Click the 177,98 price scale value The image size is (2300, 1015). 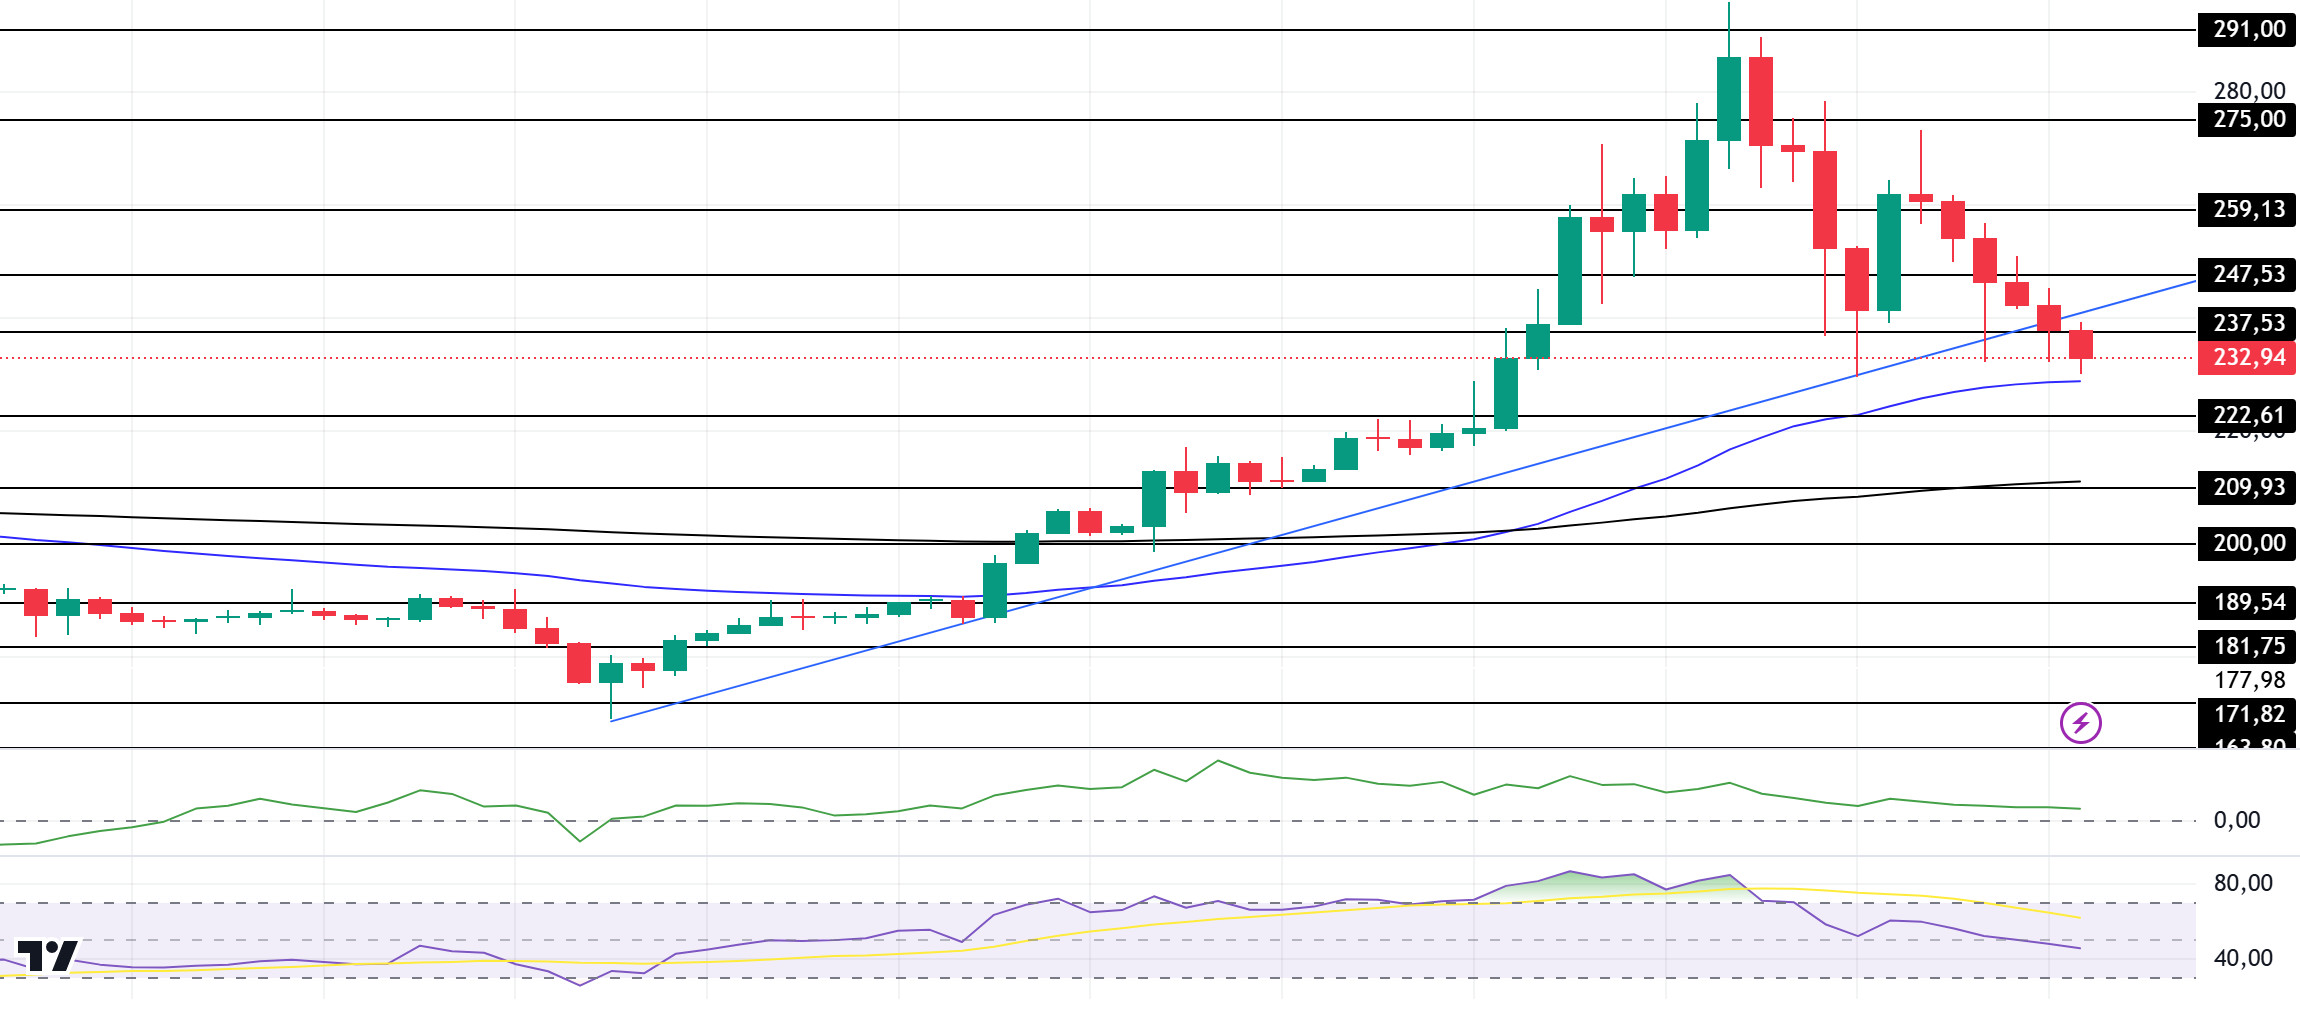coord(2249,680)
